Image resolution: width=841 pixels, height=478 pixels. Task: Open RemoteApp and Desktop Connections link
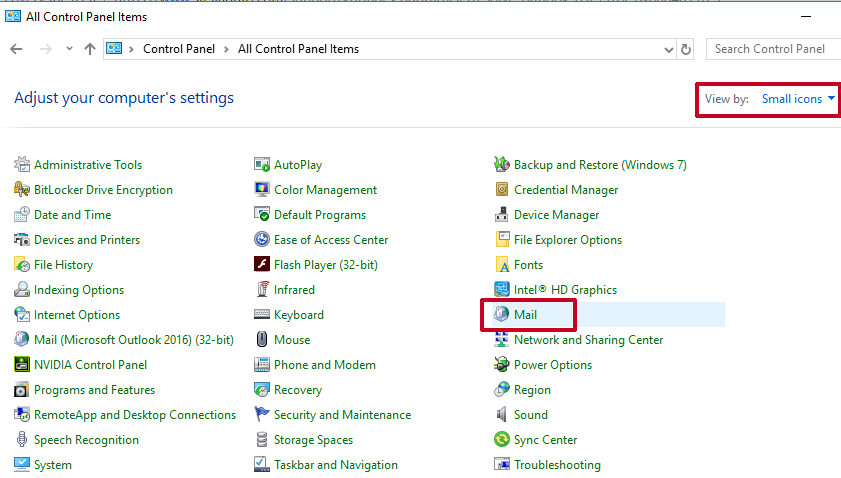click(x=135, y=415)
